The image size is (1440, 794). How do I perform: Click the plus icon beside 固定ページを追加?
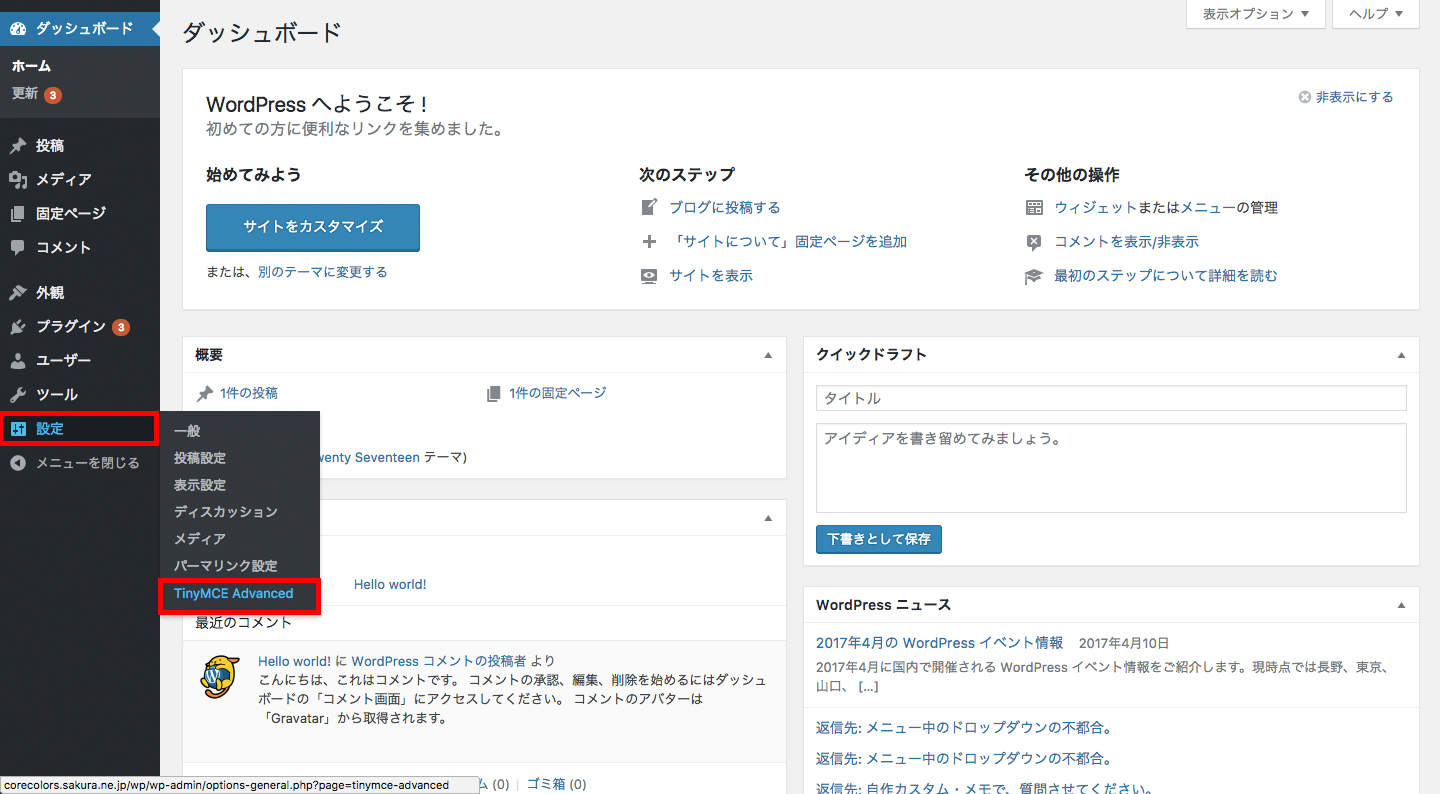tap(650, 242)
